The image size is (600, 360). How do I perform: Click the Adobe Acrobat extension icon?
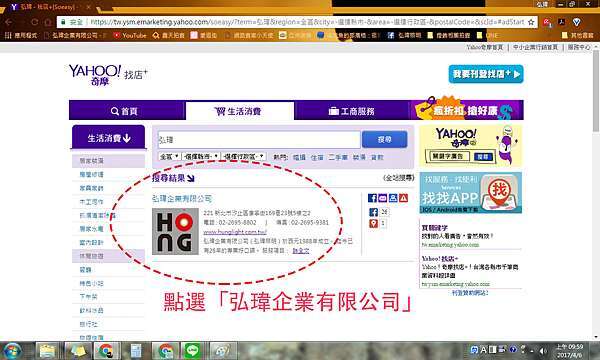point(561,22)
